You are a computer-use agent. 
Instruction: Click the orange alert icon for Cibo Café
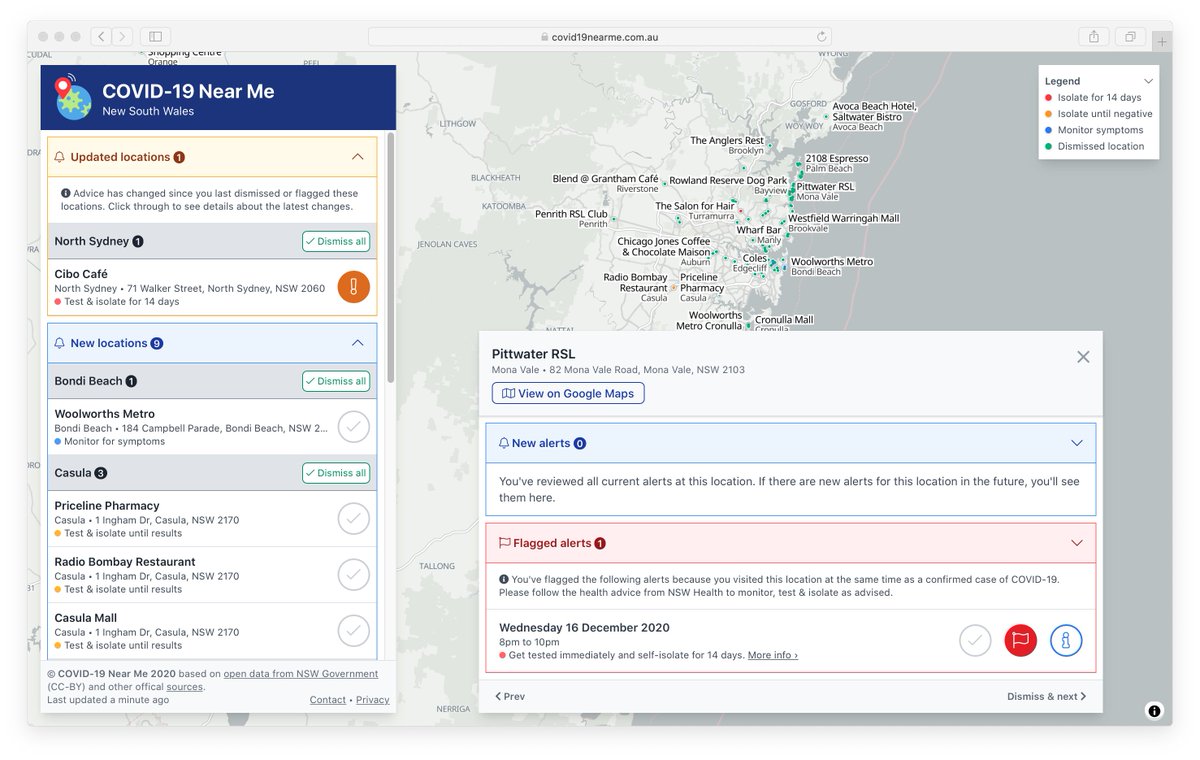[354, 287]
